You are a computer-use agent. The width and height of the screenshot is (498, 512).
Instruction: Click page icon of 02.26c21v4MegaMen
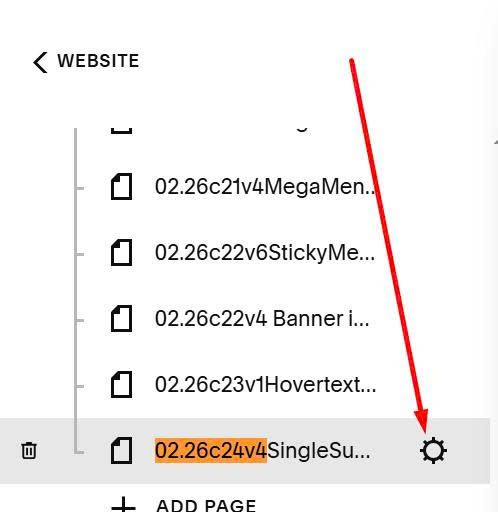pos(121,187)
